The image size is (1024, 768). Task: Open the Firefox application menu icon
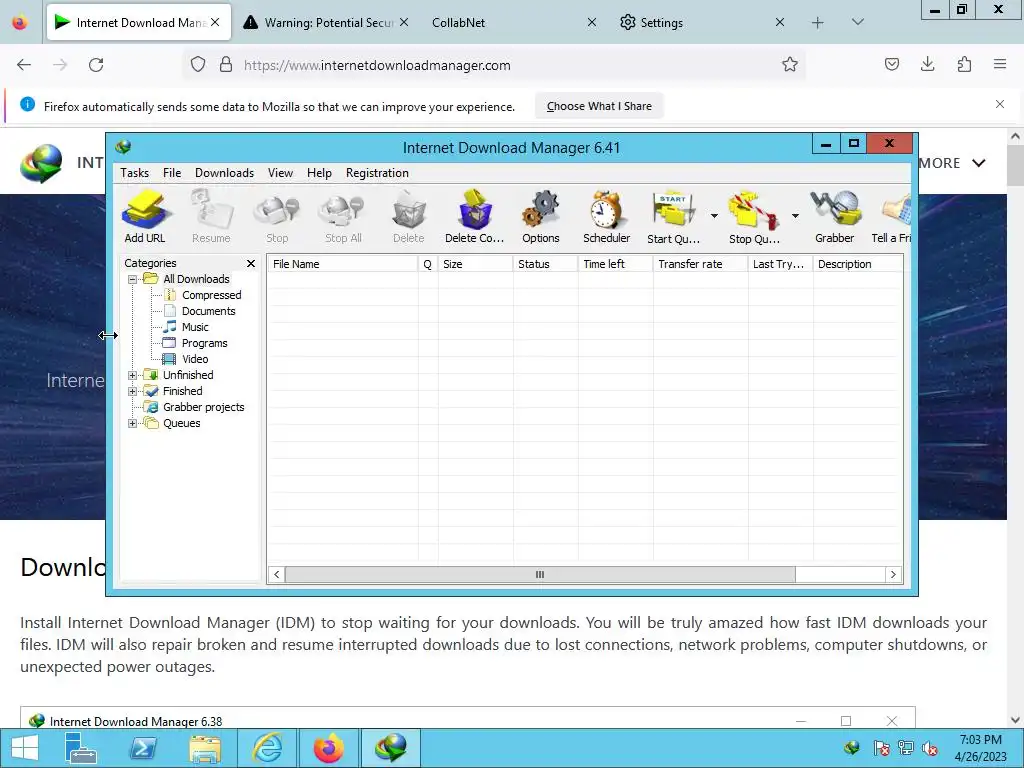click(999, 64)
